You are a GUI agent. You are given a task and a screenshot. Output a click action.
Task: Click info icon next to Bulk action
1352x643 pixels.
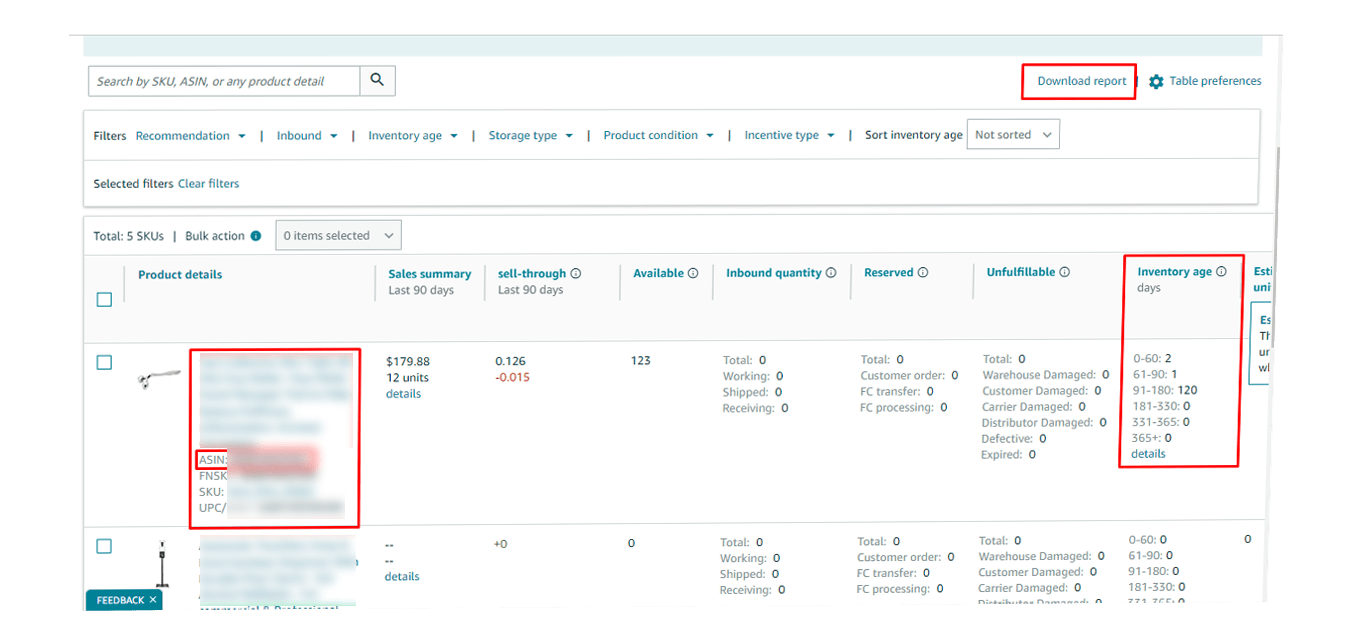click(256, 236)
